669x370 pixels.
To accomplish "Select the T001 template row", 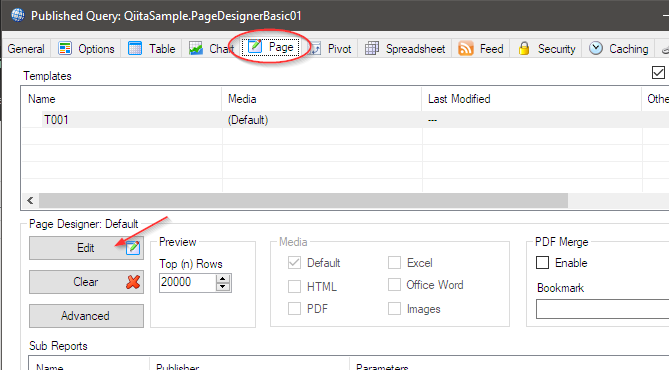I will point(345,119).
